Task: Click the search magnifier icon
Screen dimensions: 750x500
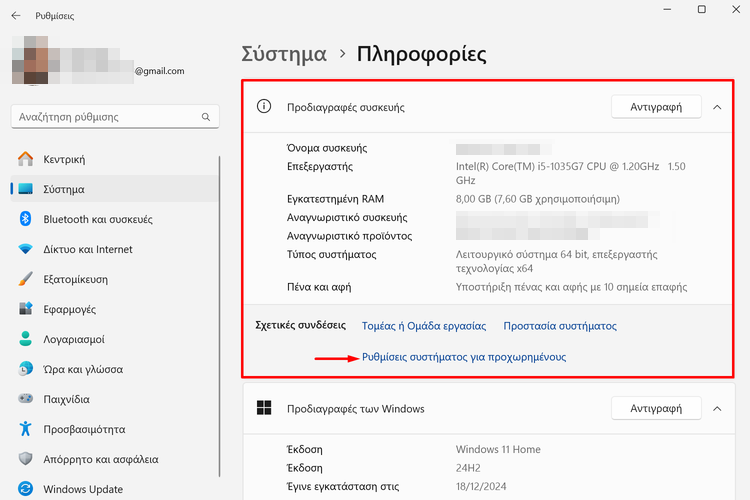Action: click(x=206, y=117)
